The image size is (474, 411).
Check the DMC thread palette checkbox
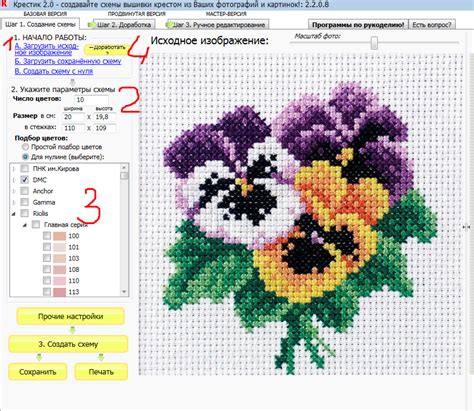(x=25, y=180)
